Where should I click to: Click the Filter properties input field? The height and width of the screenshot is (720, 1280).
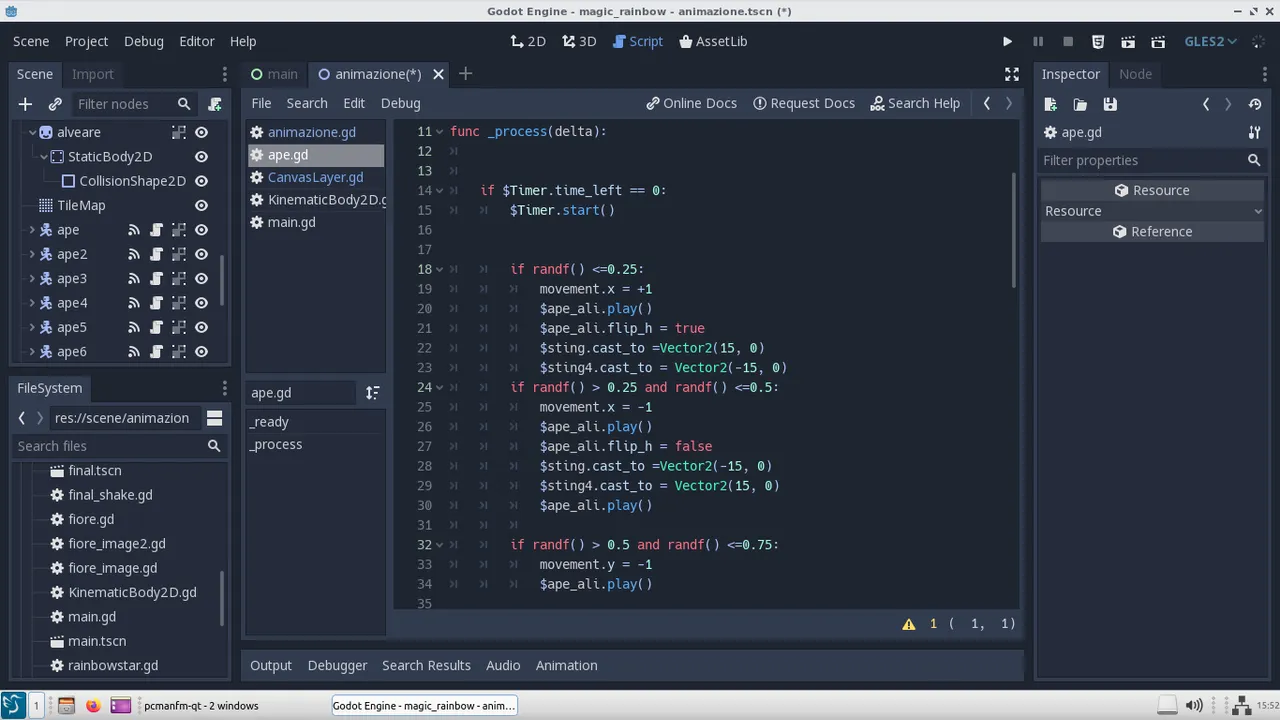[x=1152, y=160]
